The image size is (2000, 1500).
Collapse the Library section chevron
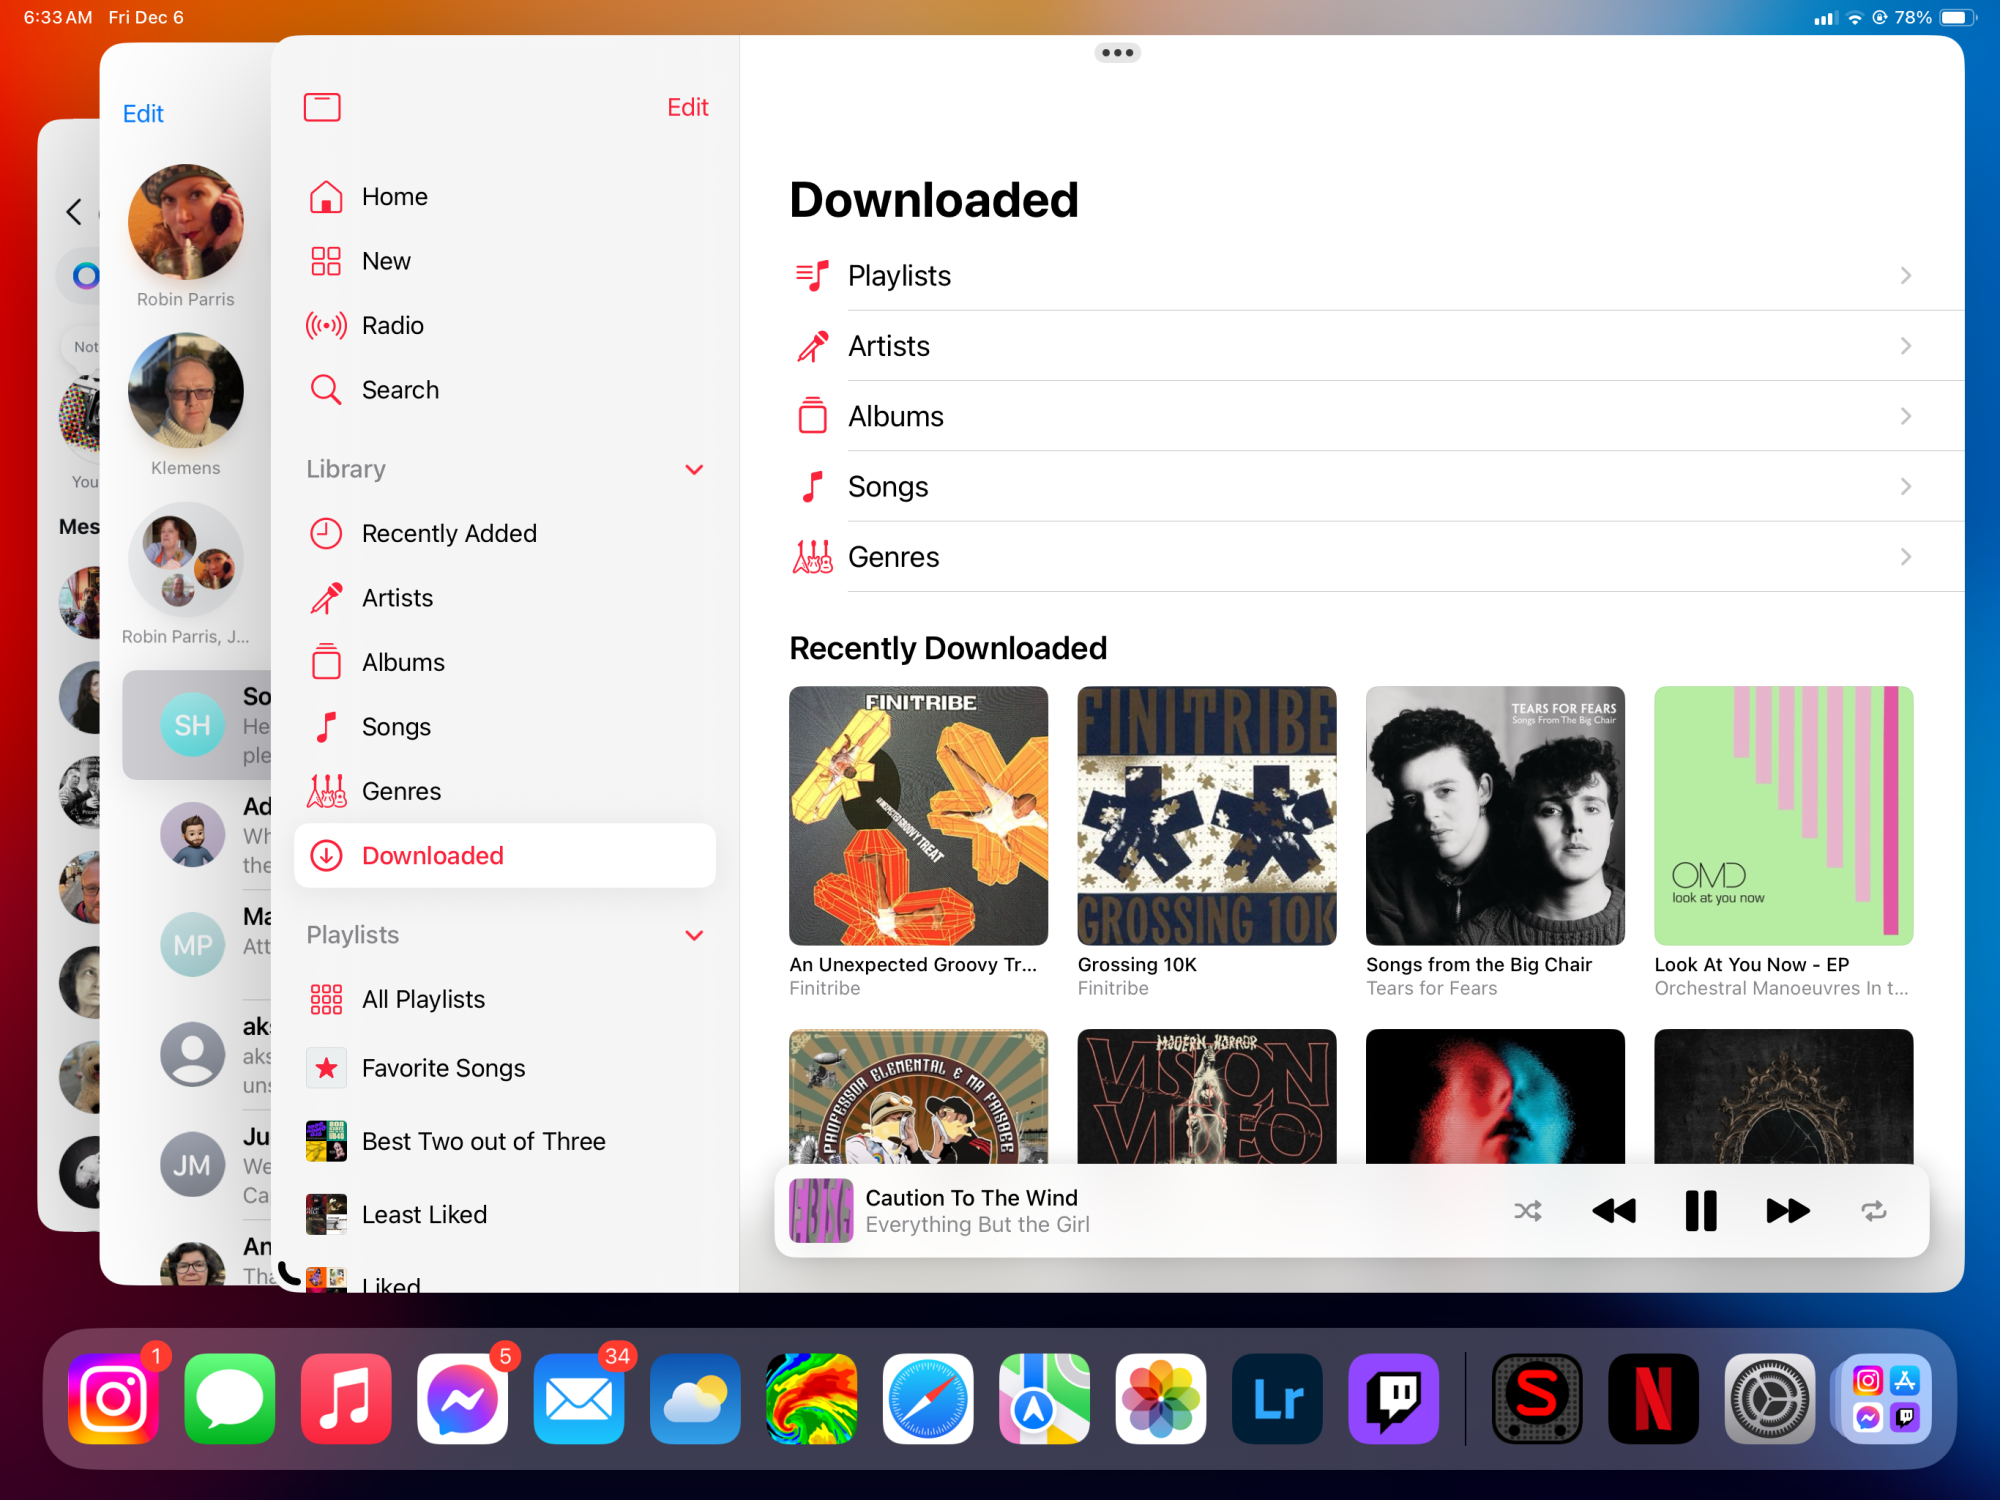tap(694, 469)
